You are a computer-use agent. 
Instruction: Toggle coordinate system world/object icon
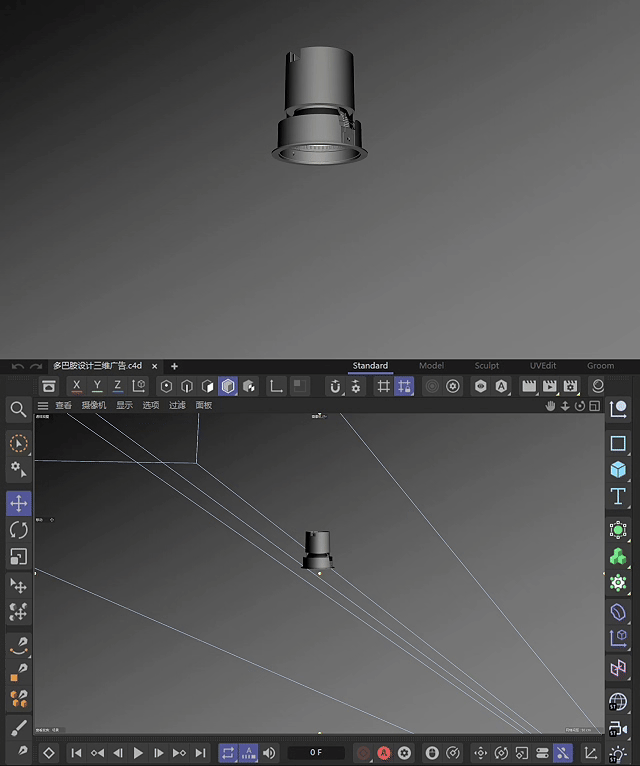[x=139, y=386]
